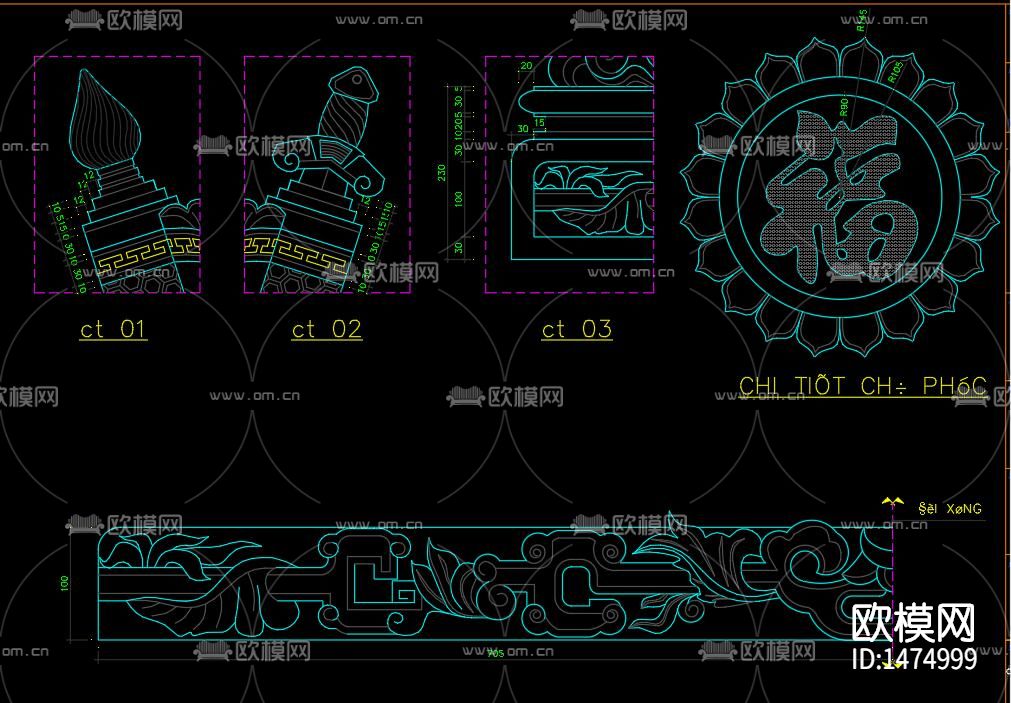Viewport: 1011px width, 703px height.
Task: Click the yellow symmetry arrow above the frieze axis
Action: pos(892,500)
